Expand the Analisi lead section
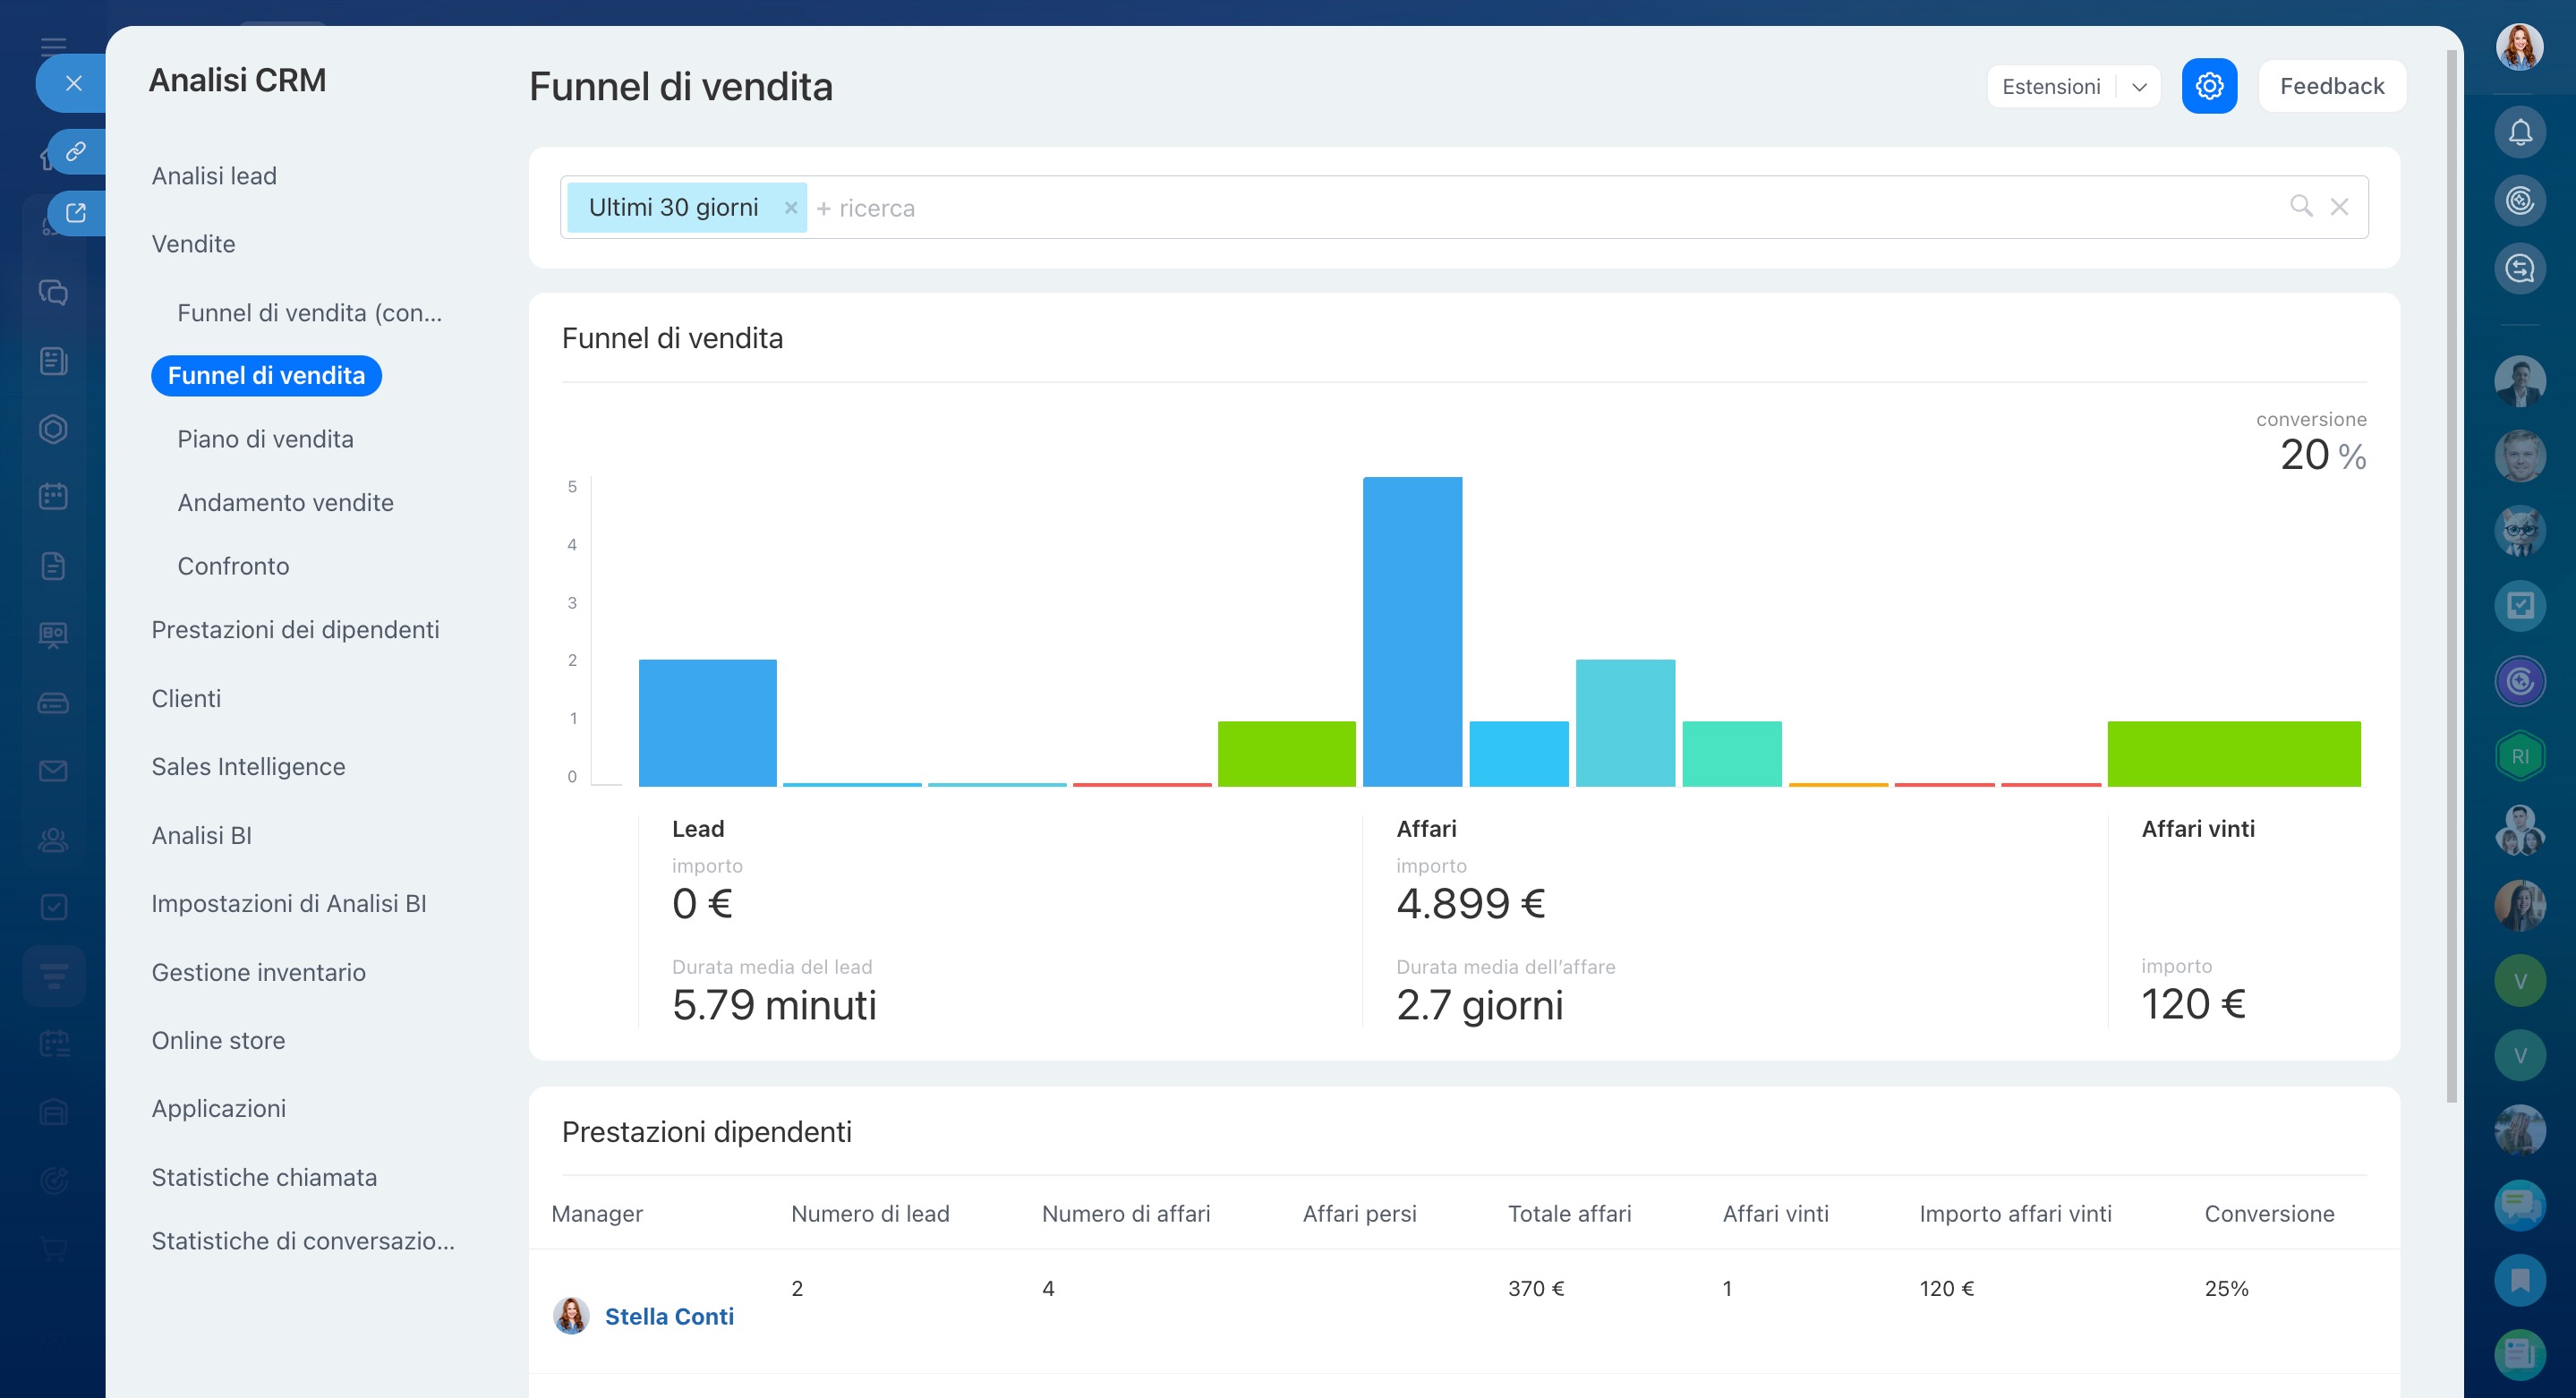Screen dimensions: 2576x1398 [x=214, y=176]
